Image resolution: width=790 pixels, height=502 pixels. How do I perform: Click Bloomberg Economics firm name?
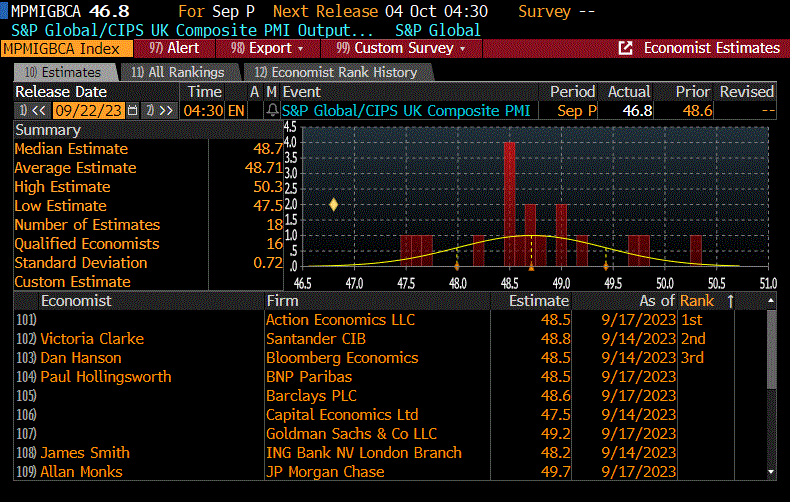click(342, 358)
